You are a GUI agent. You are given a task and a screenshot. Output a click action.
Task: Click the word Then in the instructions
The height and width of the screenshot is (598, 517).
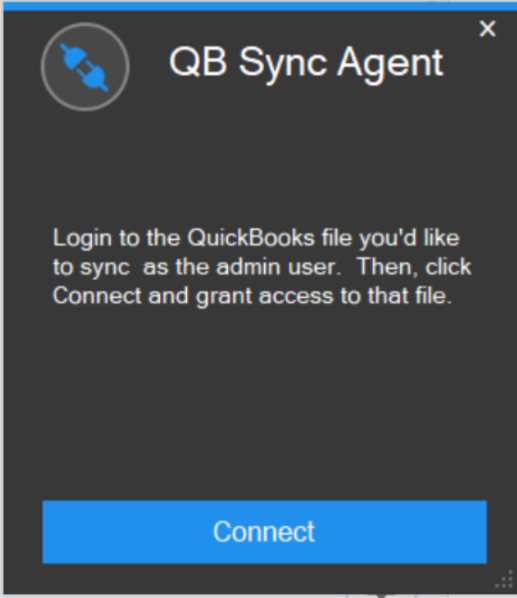point(388,267)
